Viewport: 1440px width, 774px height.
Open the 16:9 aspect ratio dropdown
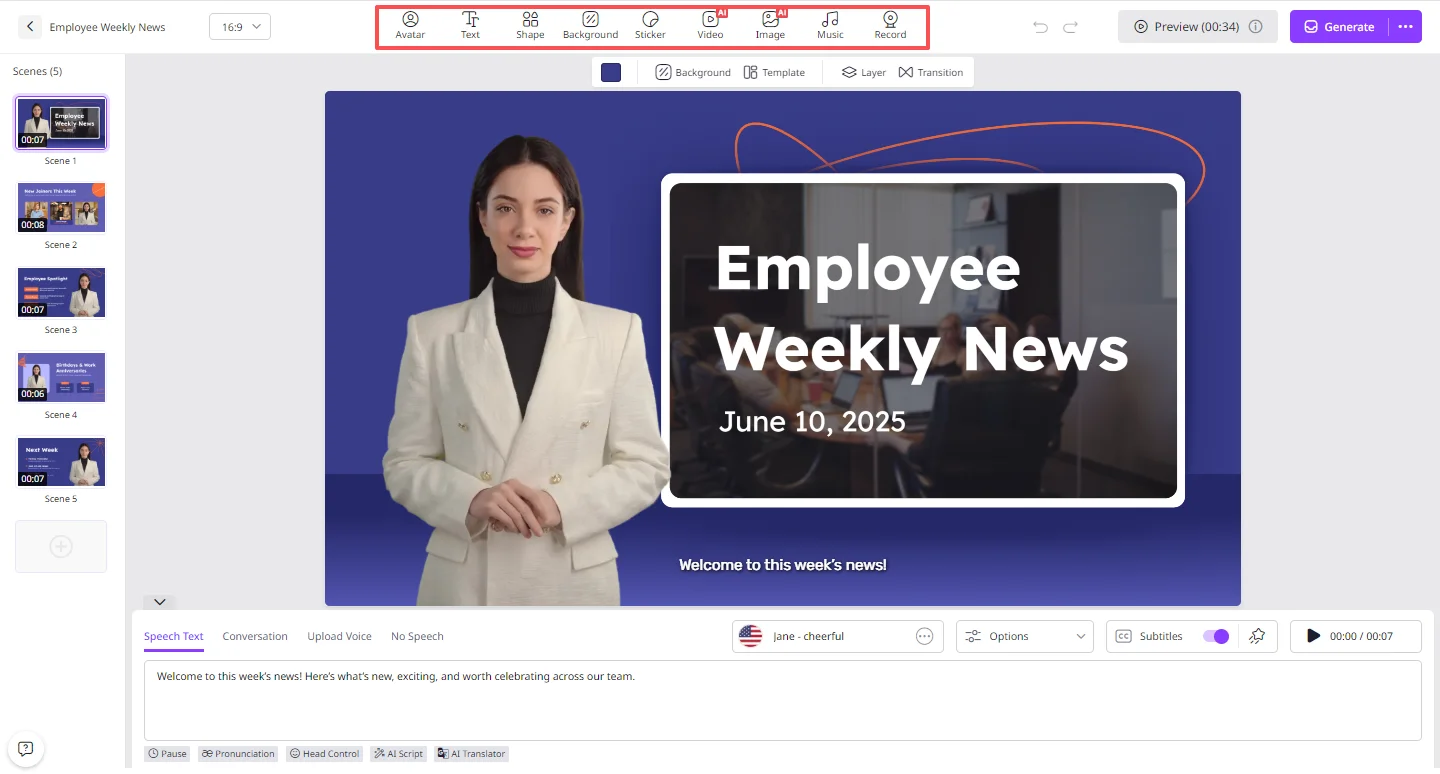[x=240, y=27]
